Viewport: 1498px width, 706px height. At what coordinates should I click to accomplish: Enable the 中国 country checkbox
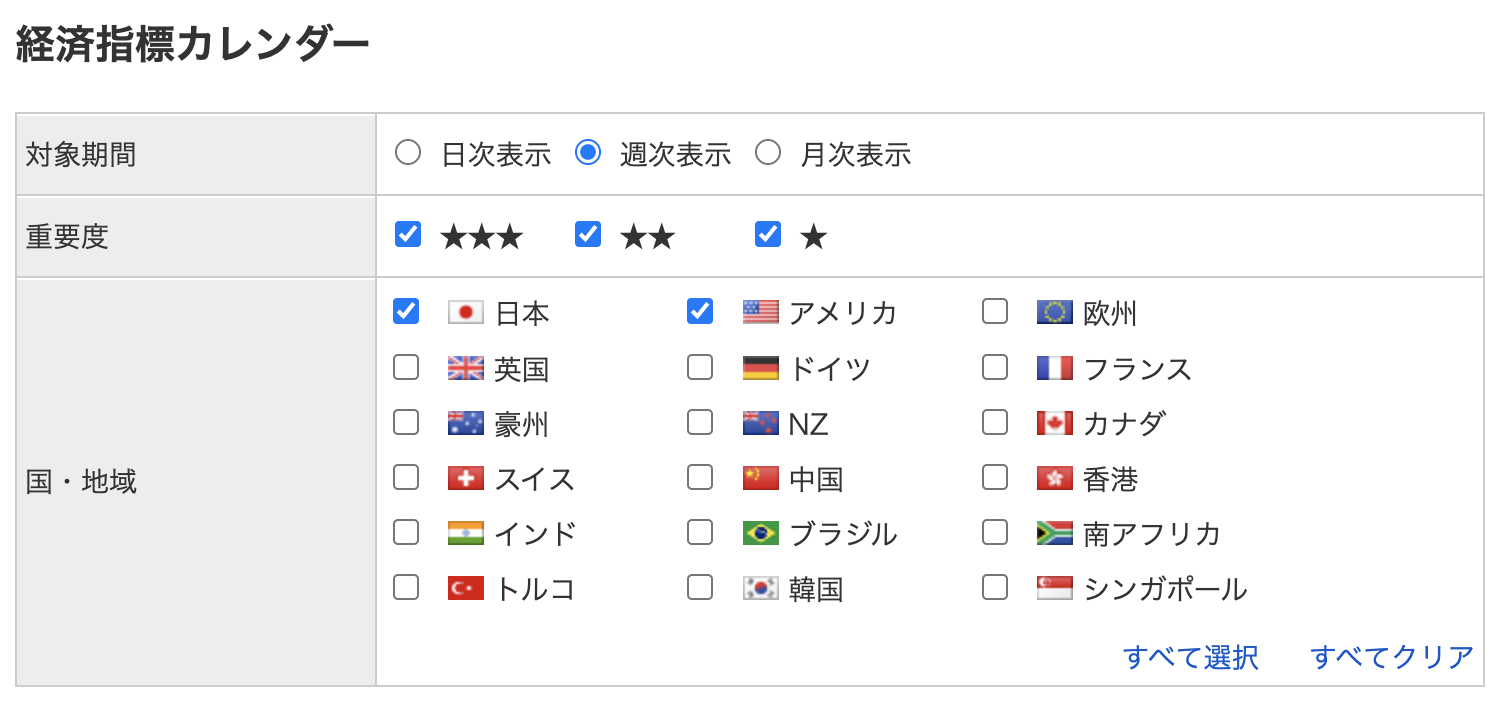pos(700,478)
